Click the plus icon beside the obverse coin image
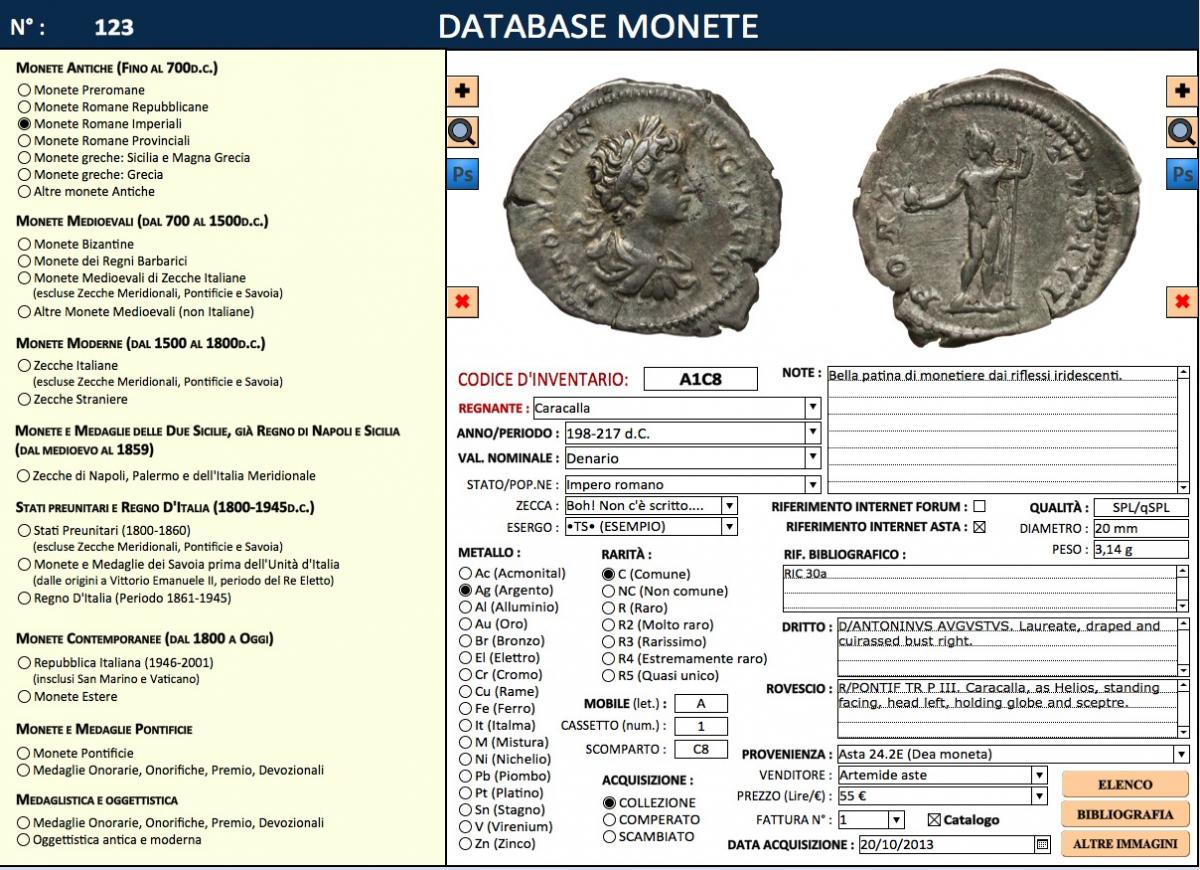 (462, 91)
